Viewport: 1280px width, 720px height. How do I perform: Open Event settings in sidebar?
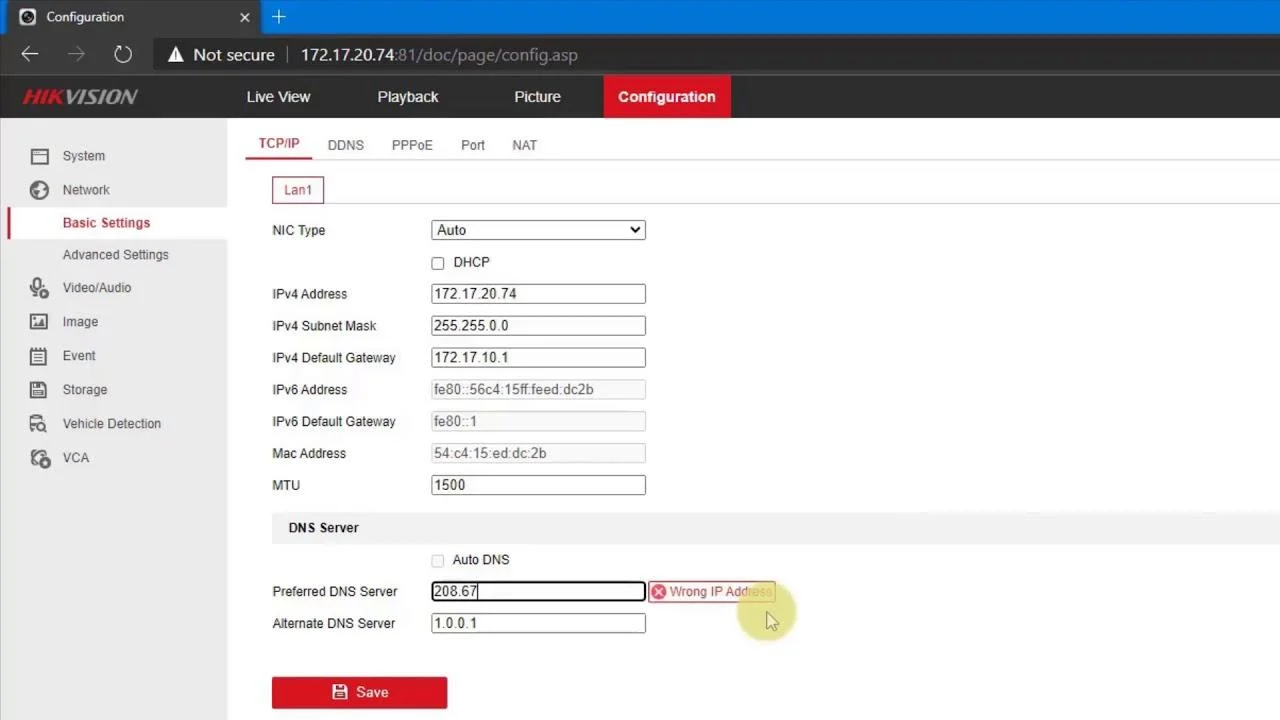[x=79, y=356]
